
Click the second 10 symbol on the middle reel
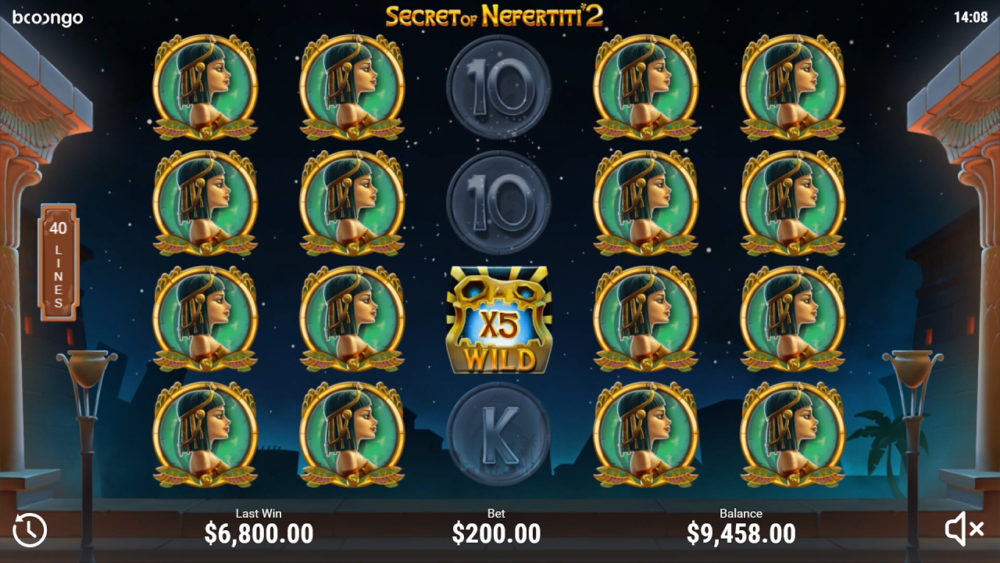point(499,203)
